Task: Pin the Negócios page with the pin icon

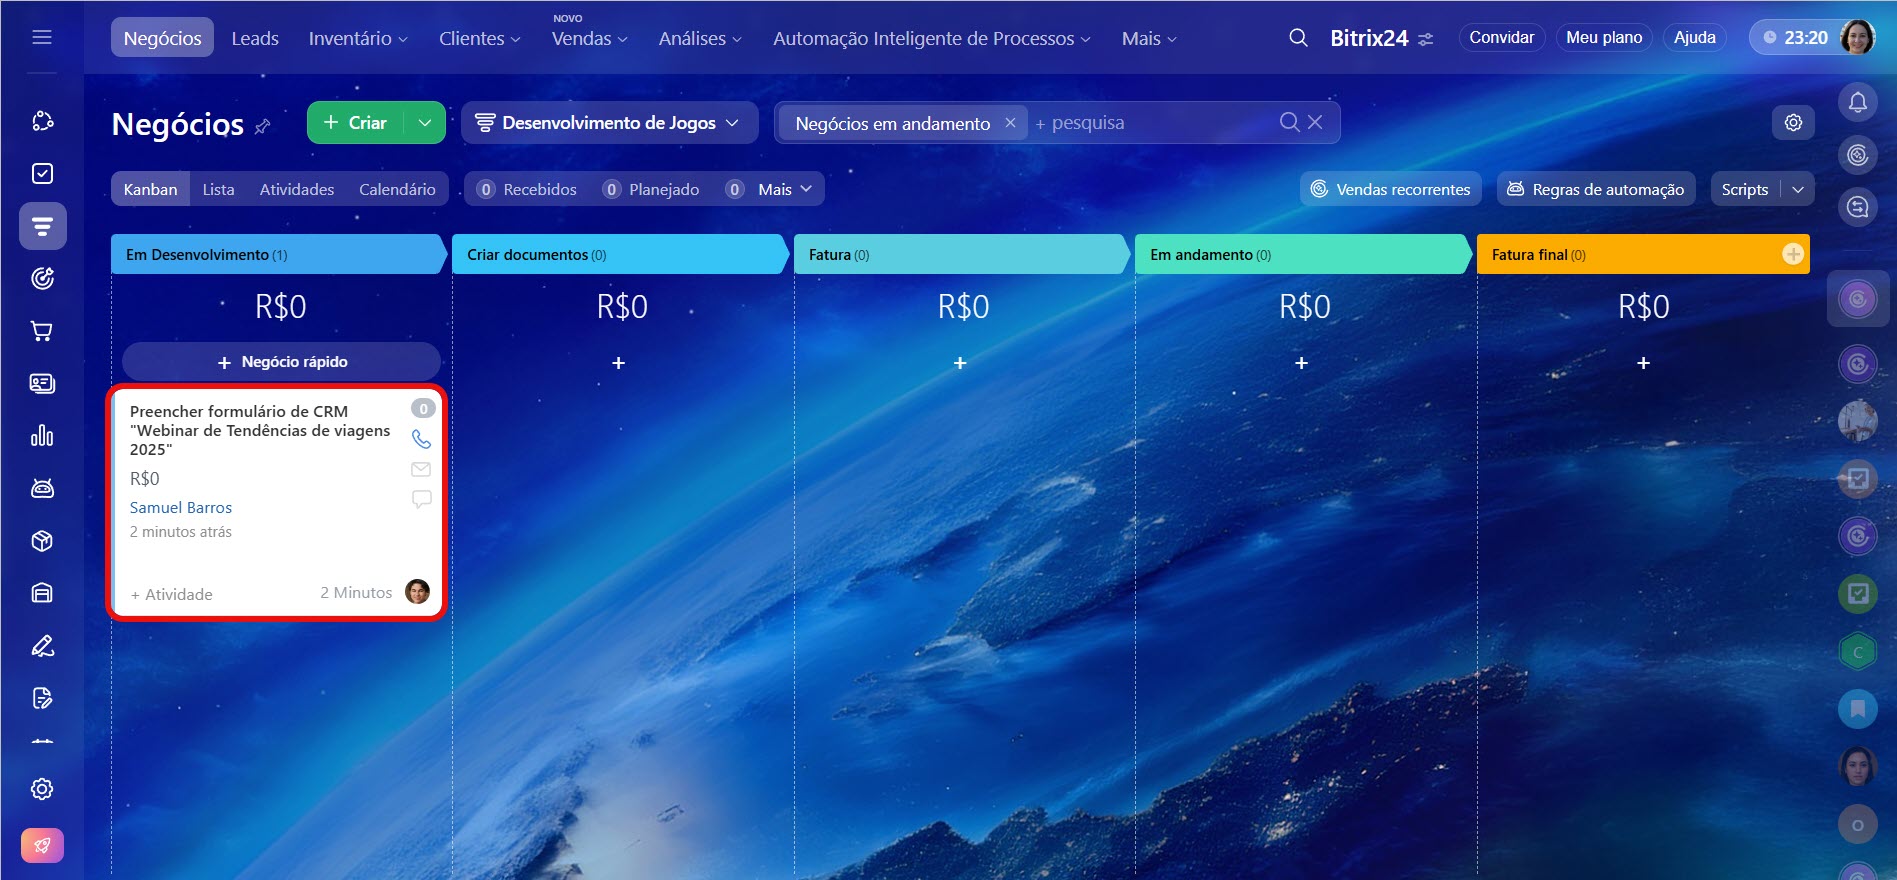Action: pyautogui.click(x=263, y=126)
